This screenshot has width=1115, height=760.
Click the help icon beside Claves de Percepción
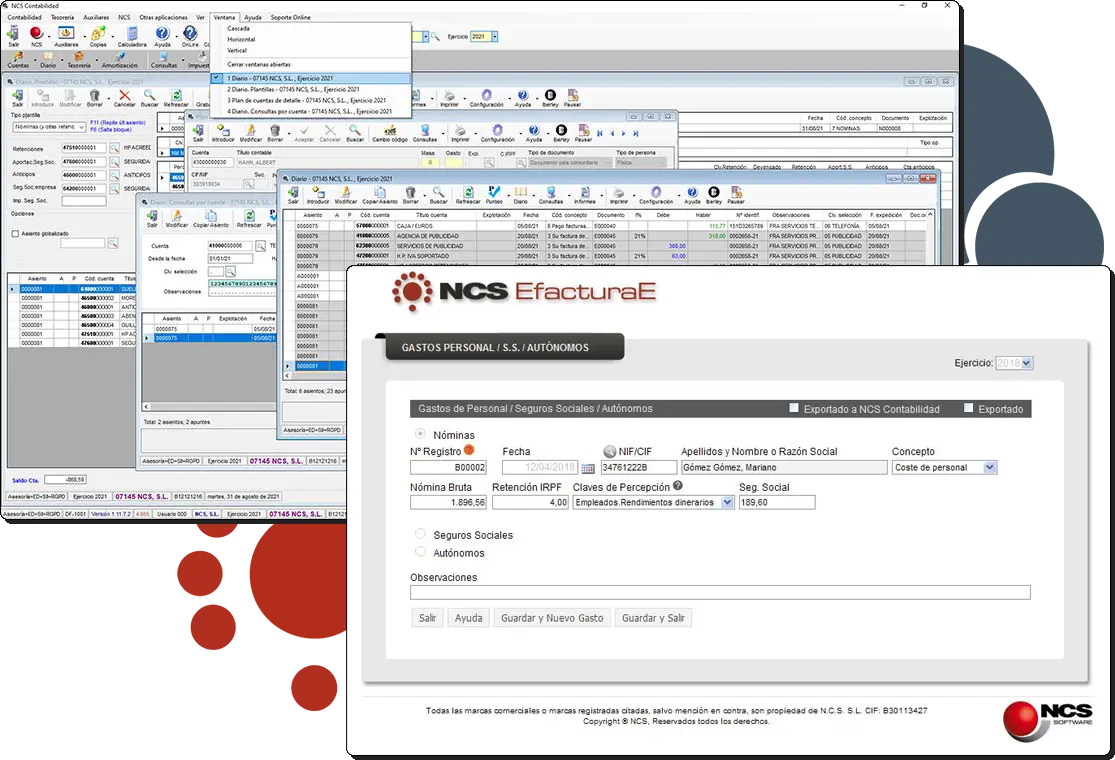(678, 486)
